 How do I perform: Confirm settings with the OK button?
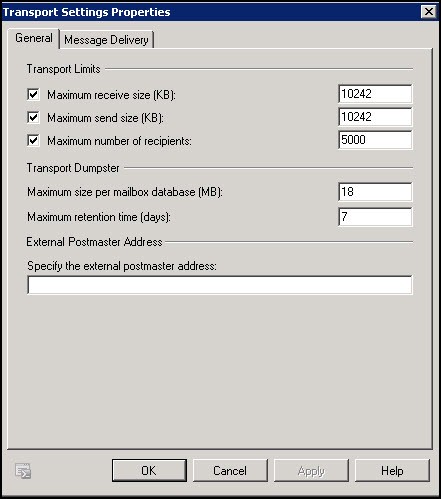pos(149,471)
